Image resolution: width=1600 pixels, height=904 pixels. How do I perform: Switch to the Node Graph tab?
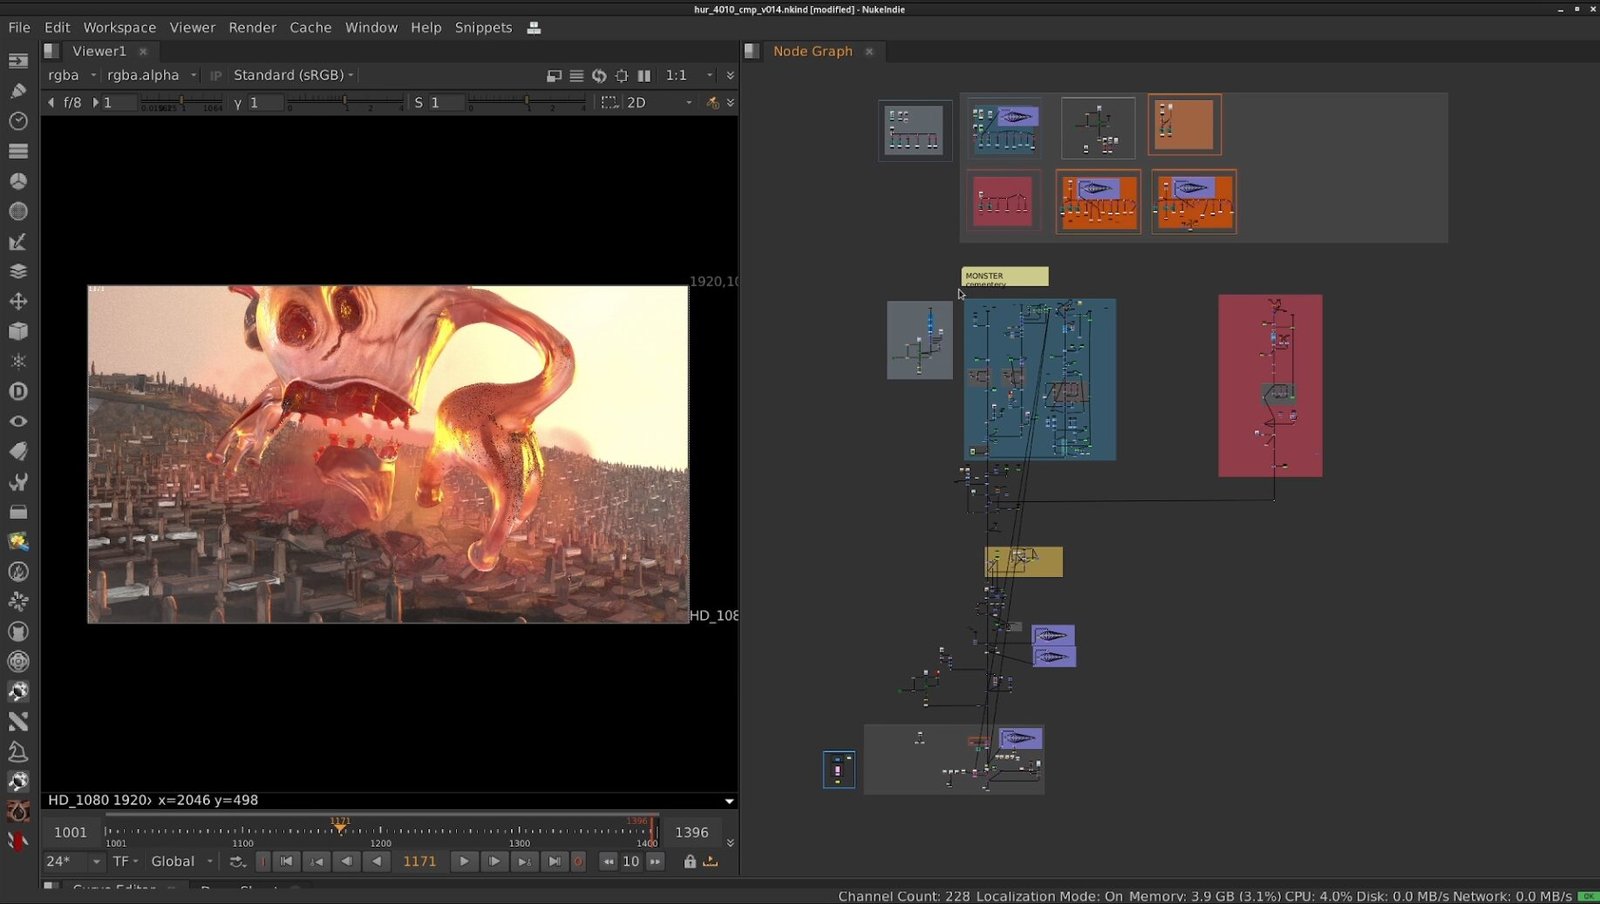812,51
